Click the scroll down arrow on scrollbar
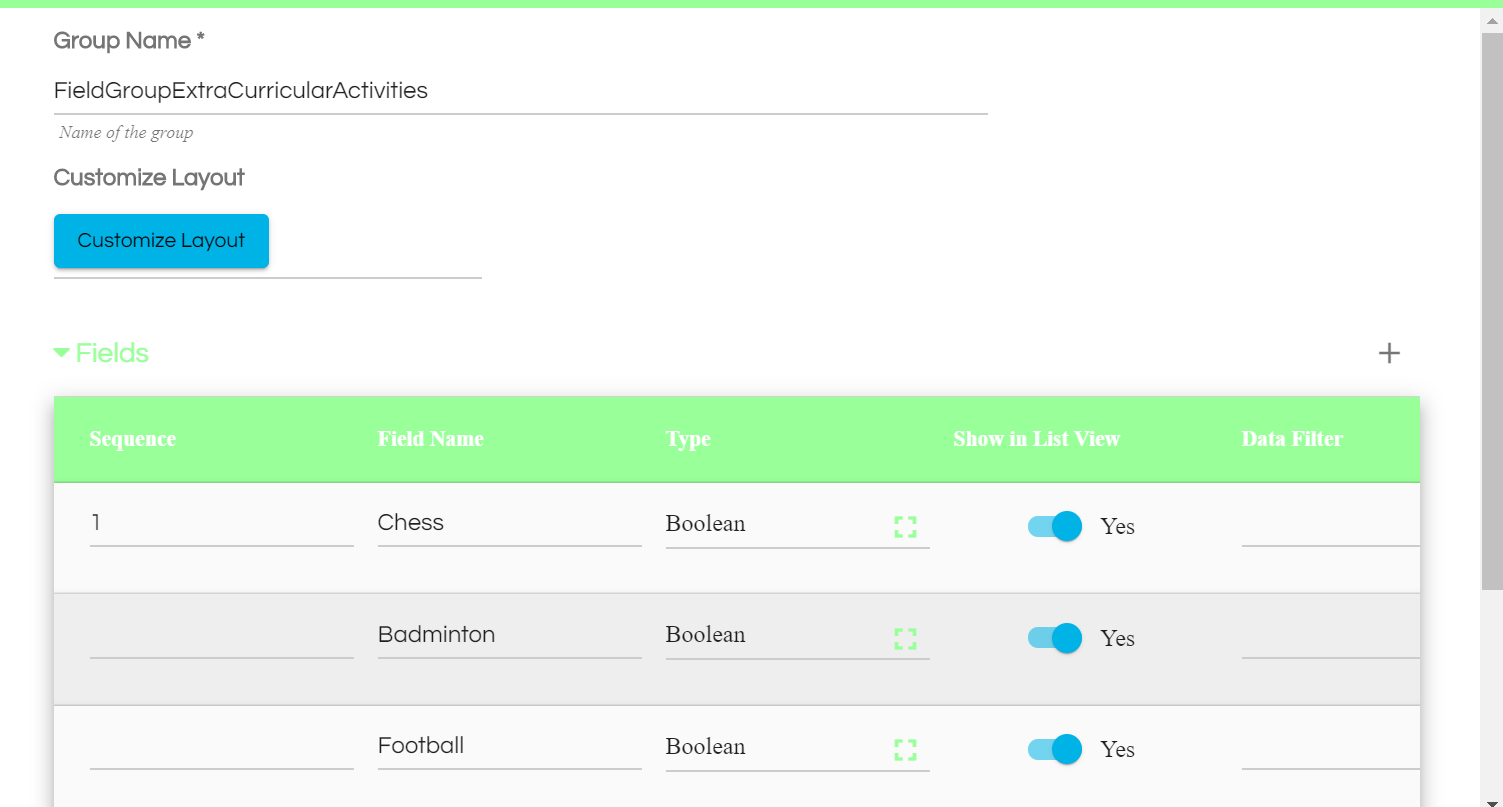 tap(1491, 799)
